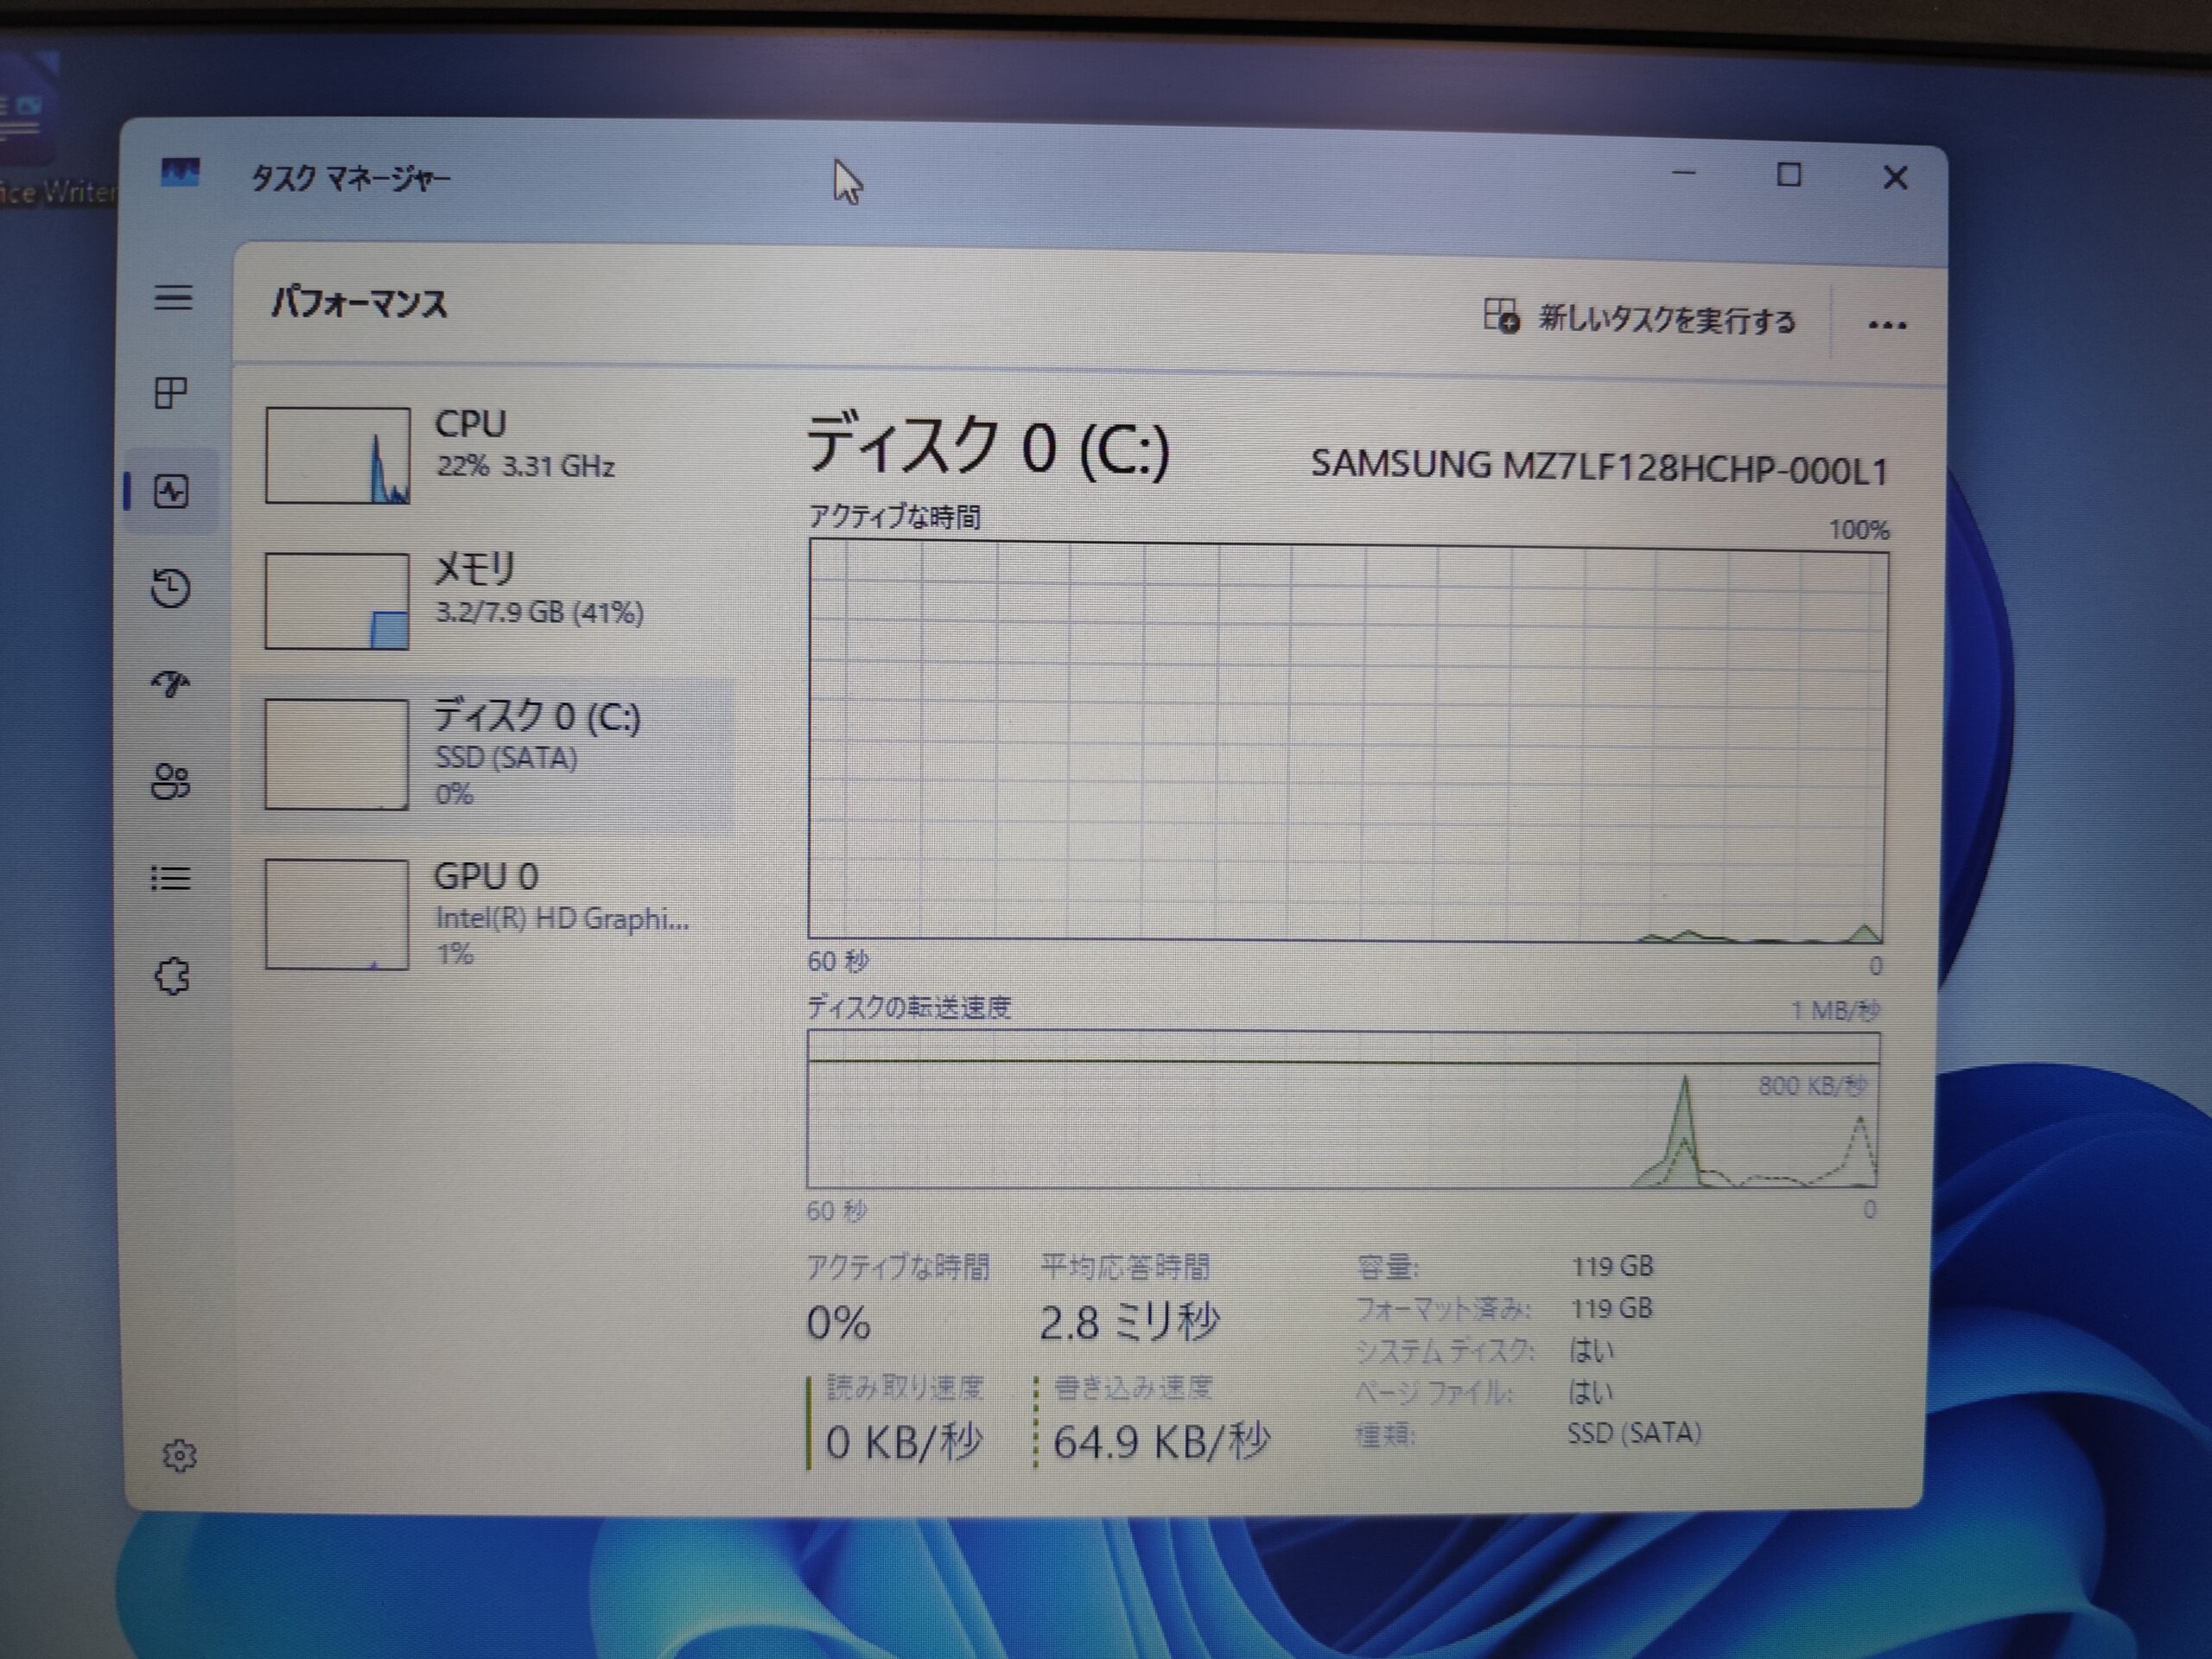Click the ディスク 0 (C:) heading
2212x1659 pixels.
point(987,447)
